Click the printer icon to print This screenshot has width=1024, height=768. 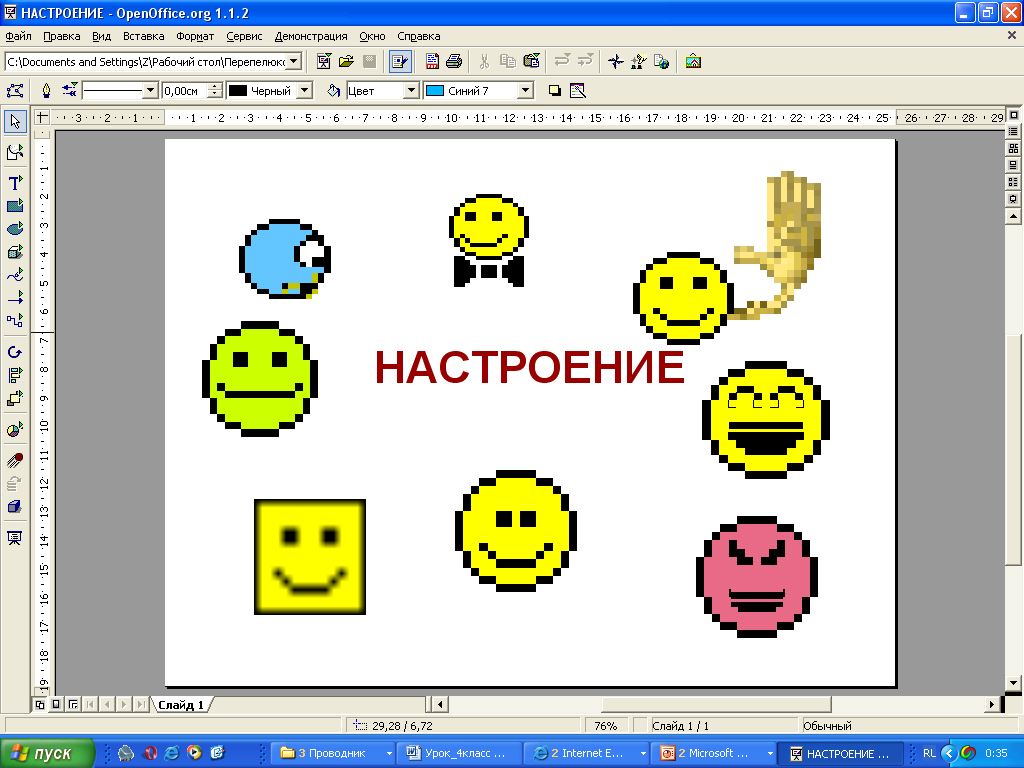(x=454, y=61)
